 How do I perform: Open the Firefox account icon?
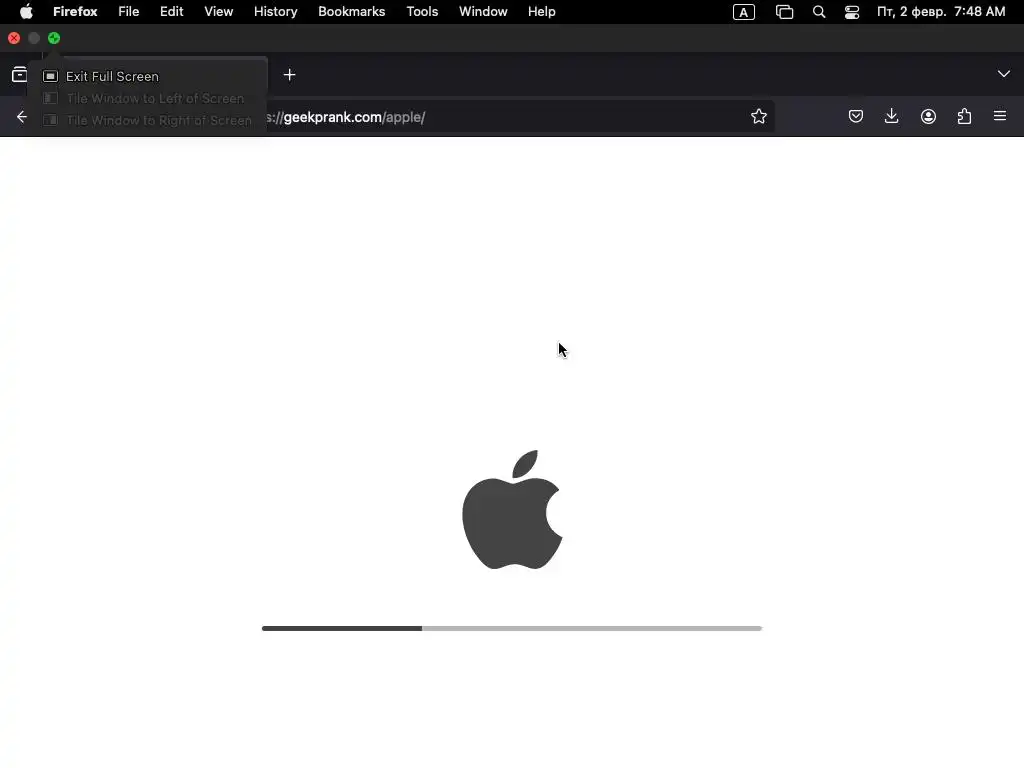[928, 117]
